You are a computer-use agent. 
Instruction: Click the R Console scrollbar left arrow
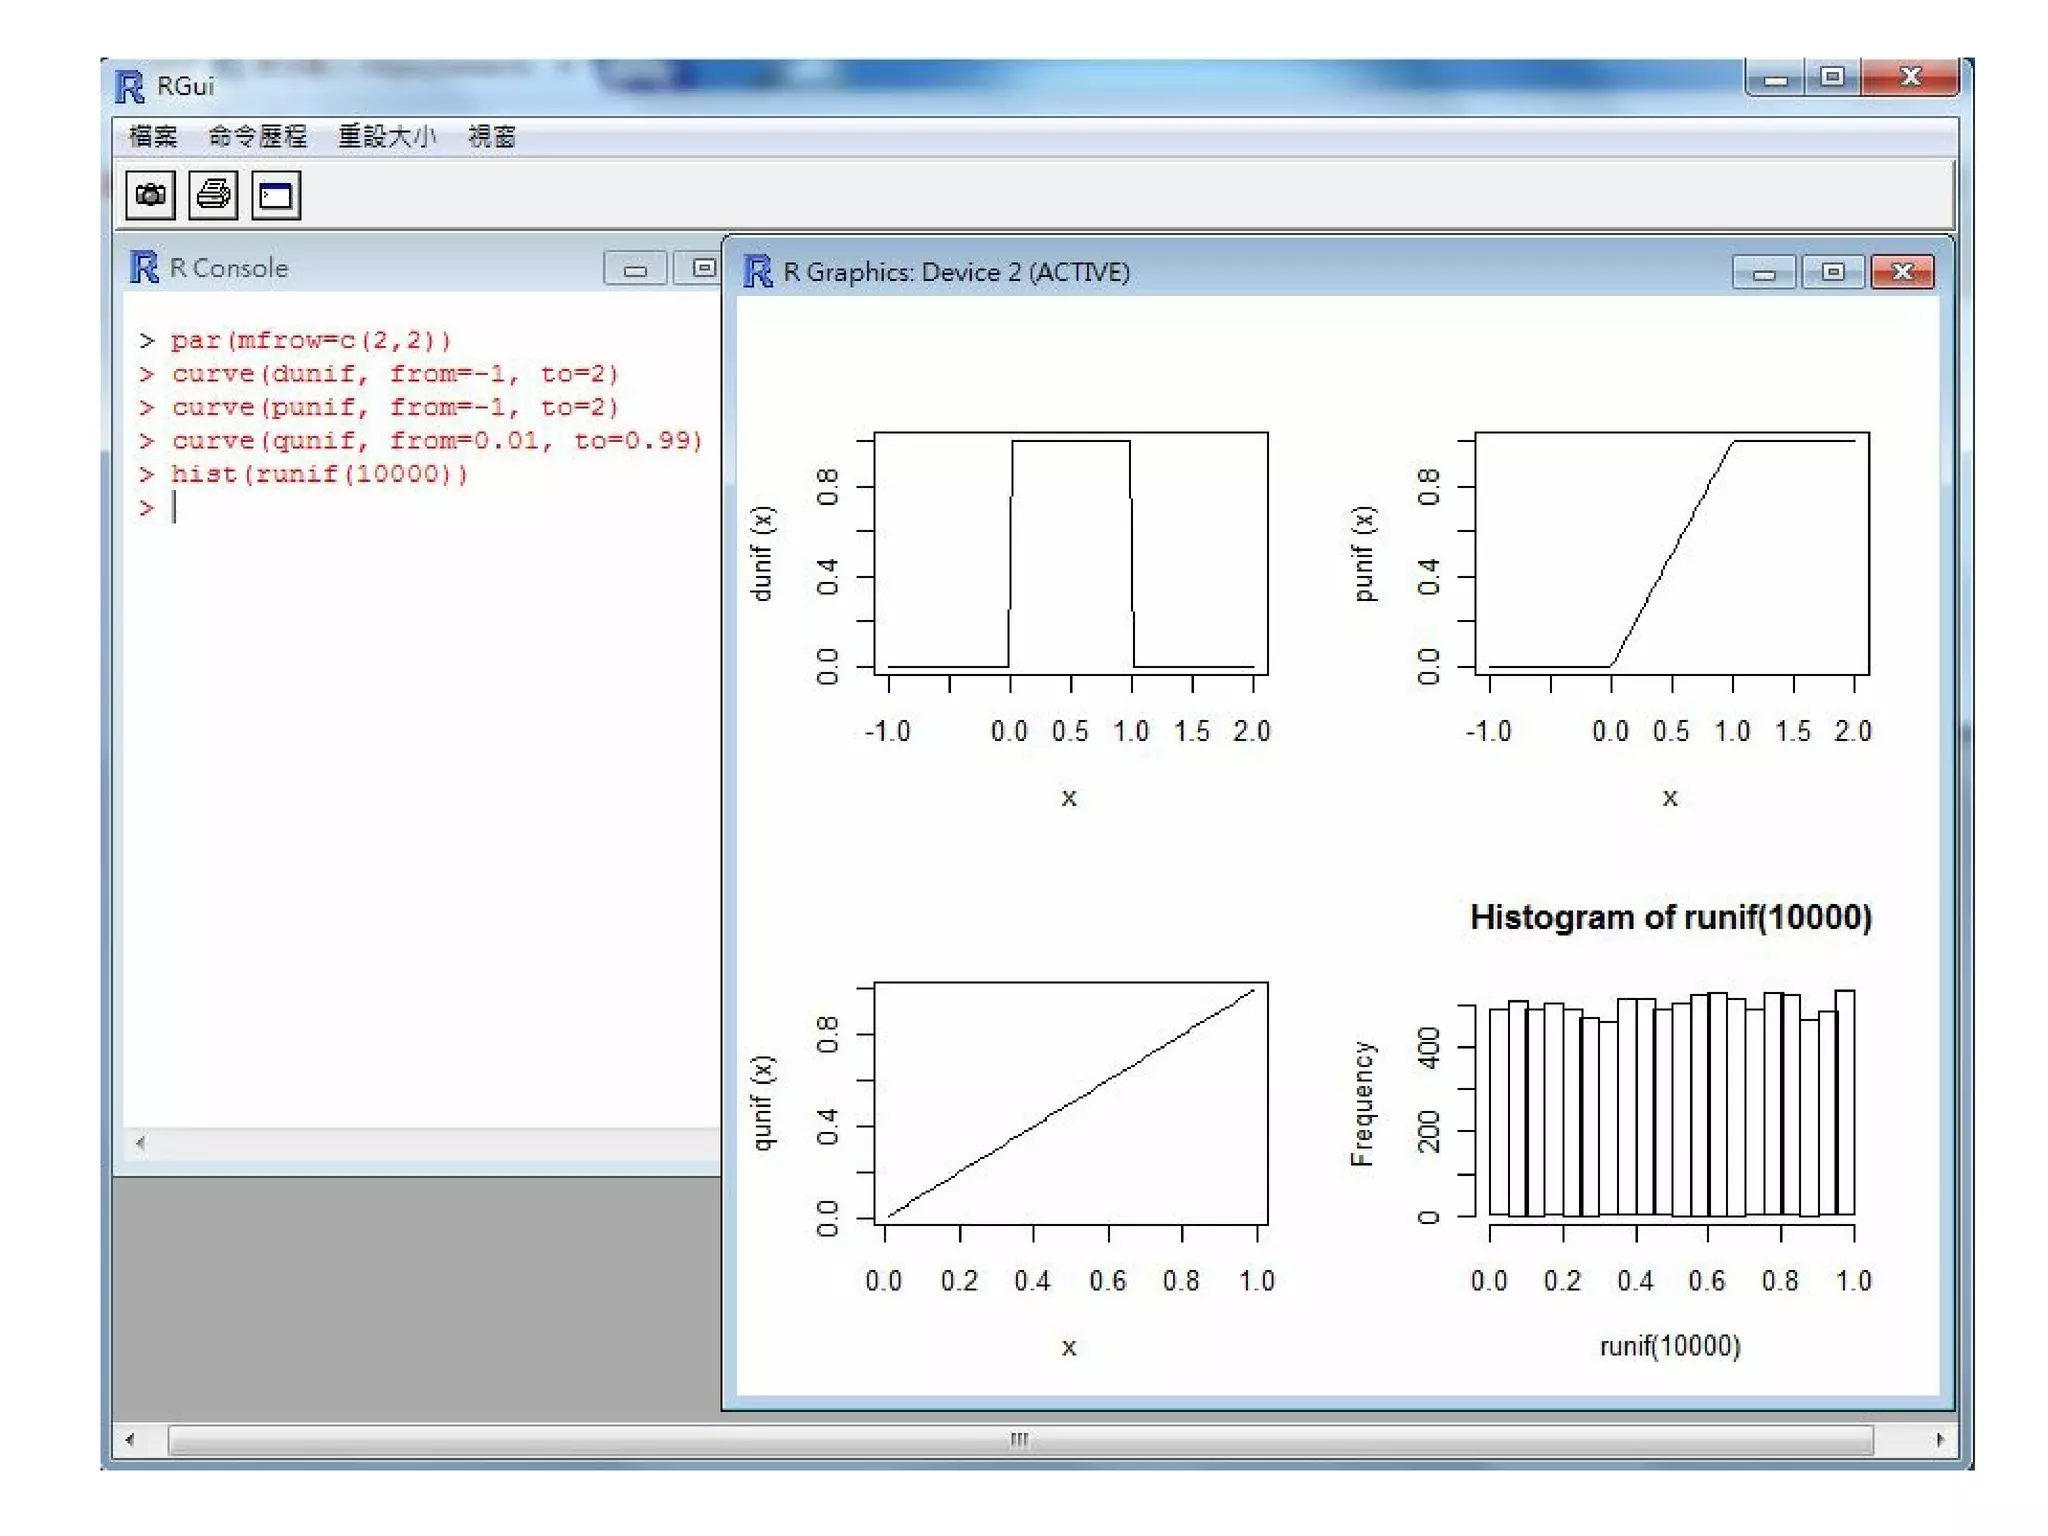141,1142
